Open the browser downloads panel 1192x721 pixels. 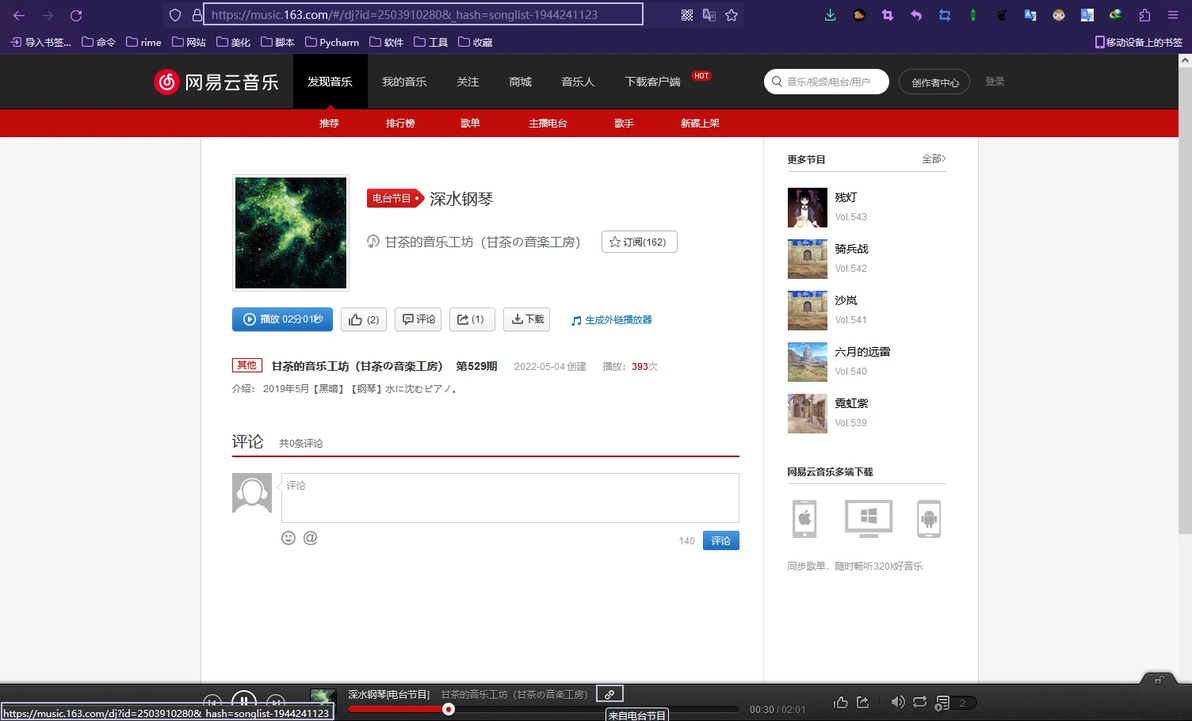[830, 15]
